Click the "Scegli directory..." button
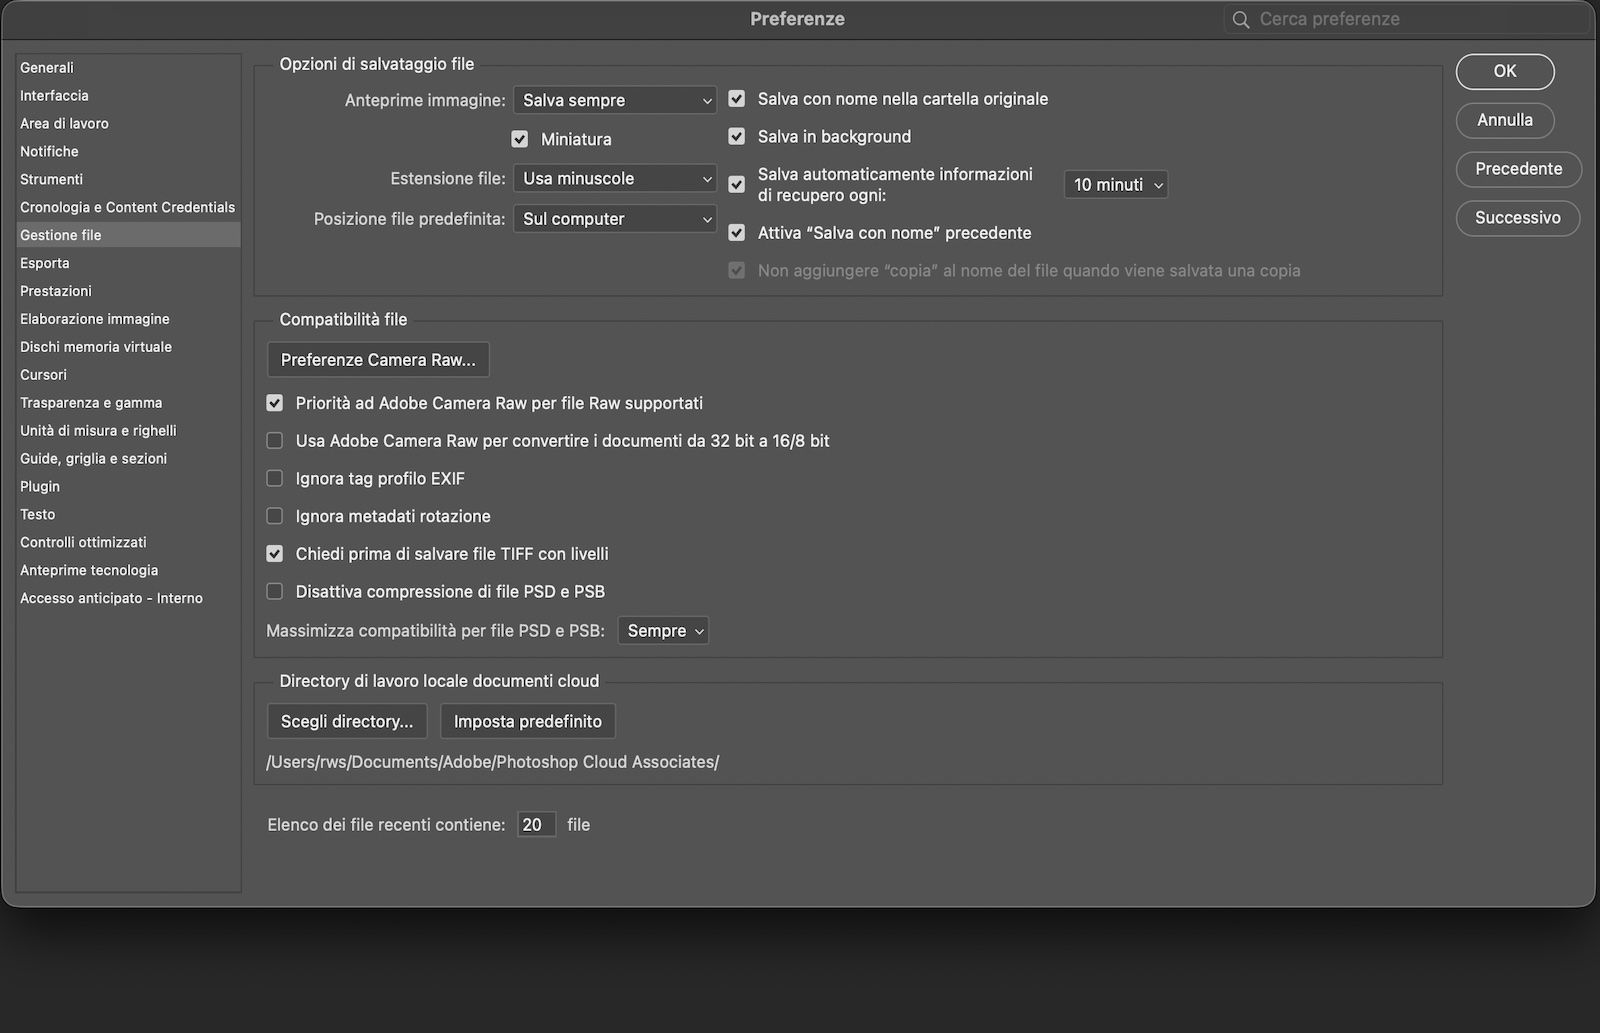This screenshot has height=1033, width=1600. (347, 720)
